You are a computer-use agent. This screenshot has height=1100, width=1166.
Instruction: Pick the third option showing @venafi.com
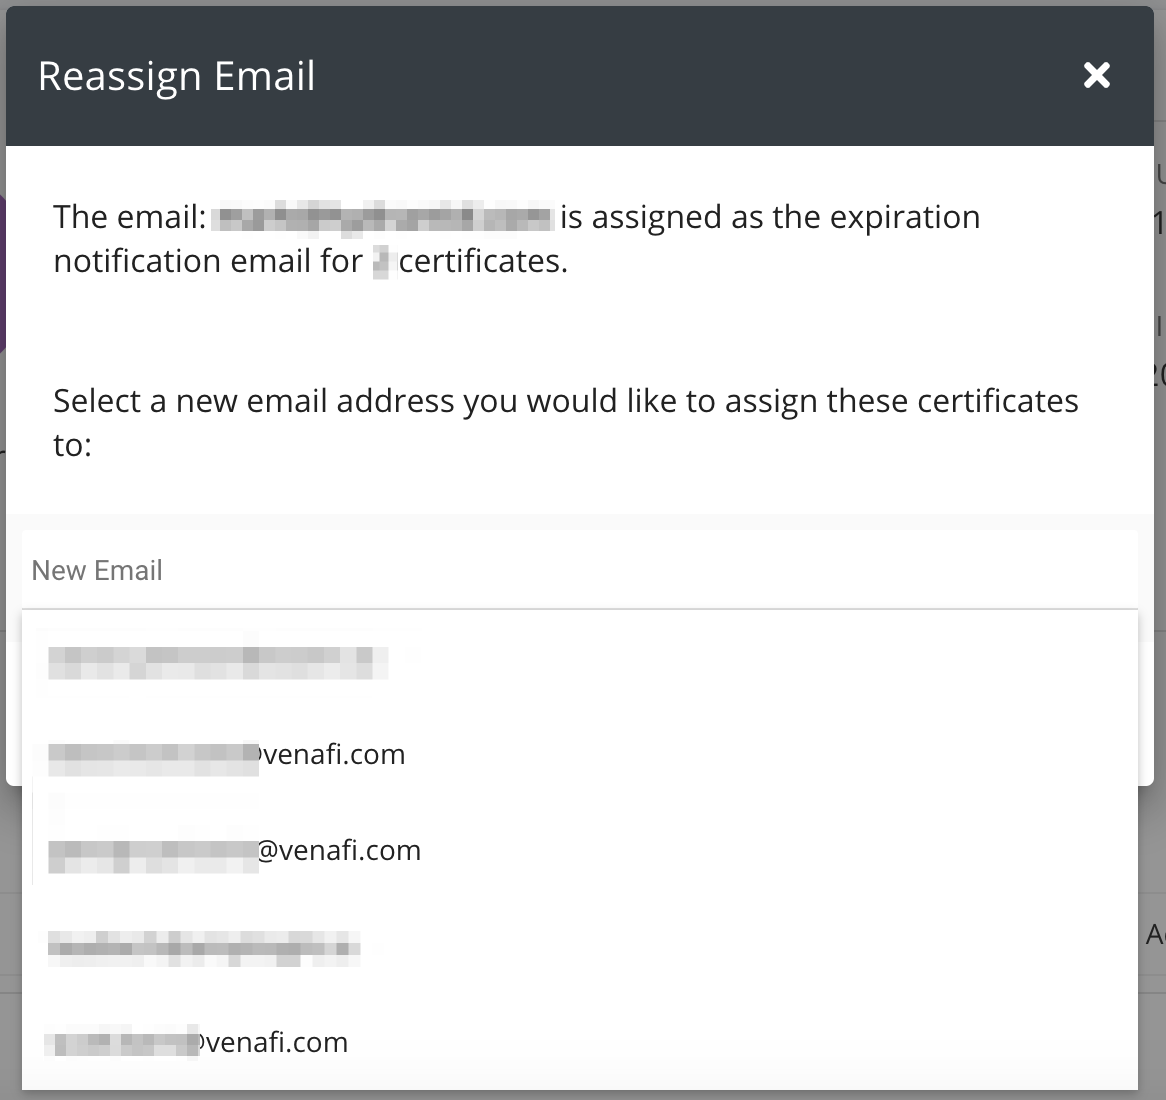point(235,851)
